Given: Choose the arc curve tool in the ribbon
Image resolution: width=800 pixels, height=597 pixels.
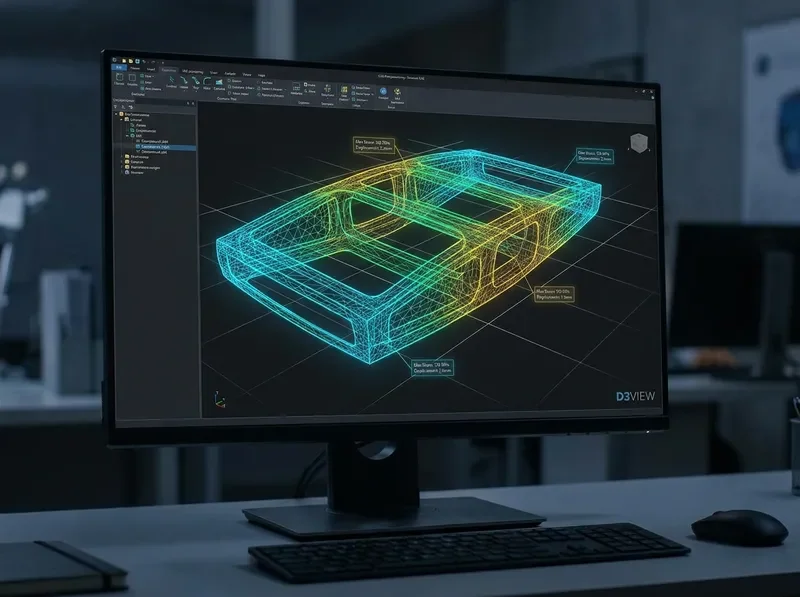Looking at the screenshot, I should (x=207, y=81).
